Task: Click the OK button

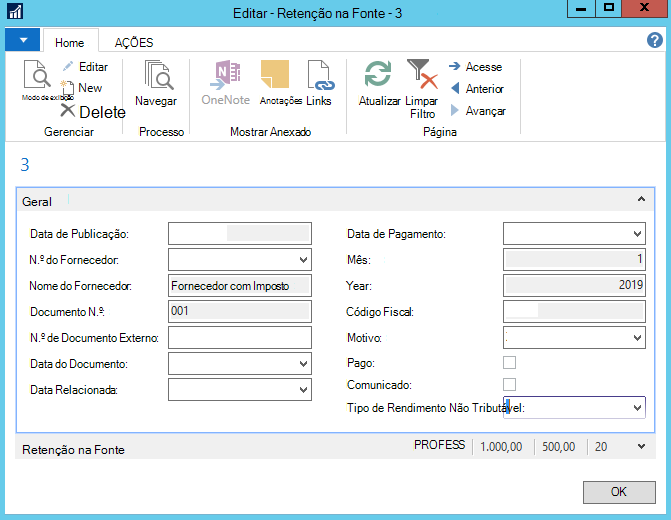Action: [619, 492]
